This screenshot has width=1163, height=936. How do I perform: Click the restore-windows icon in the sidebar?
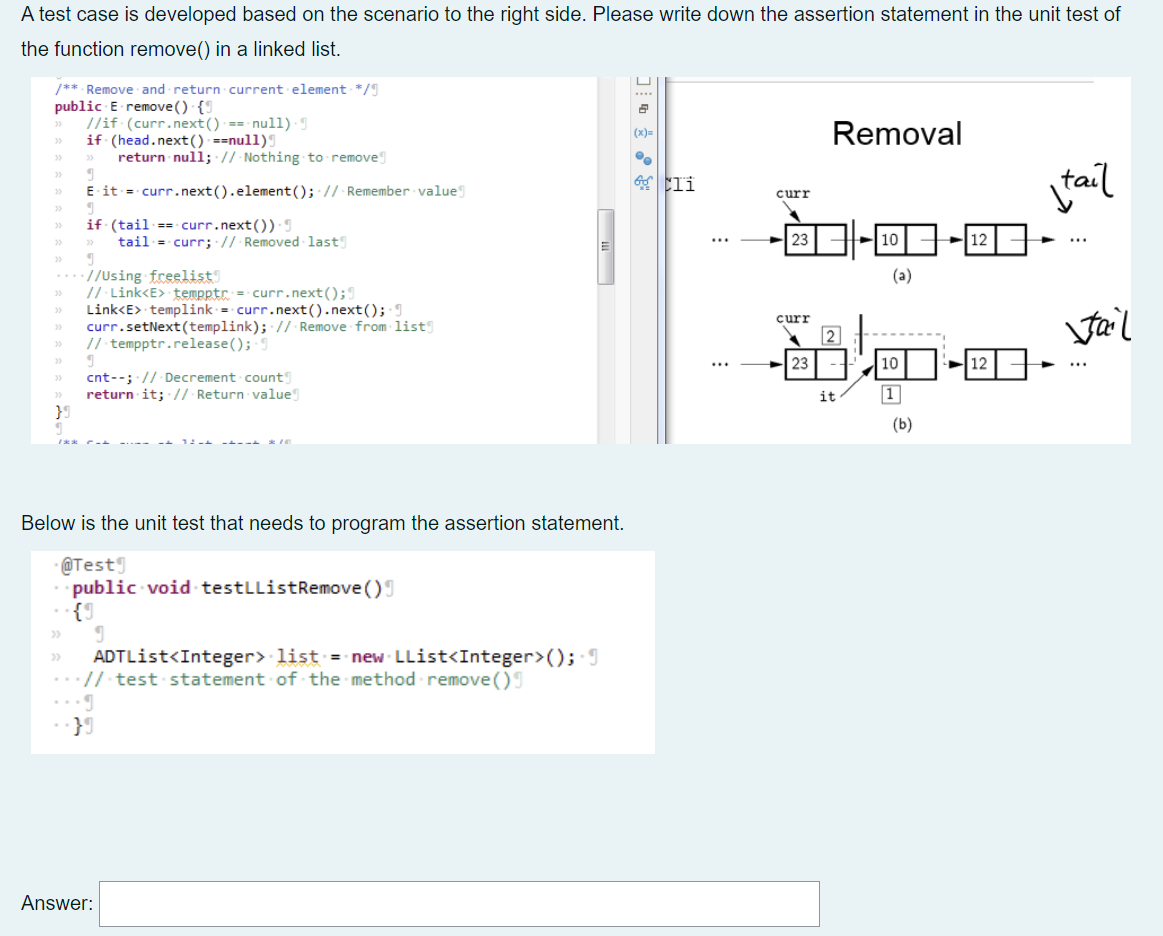643,109
